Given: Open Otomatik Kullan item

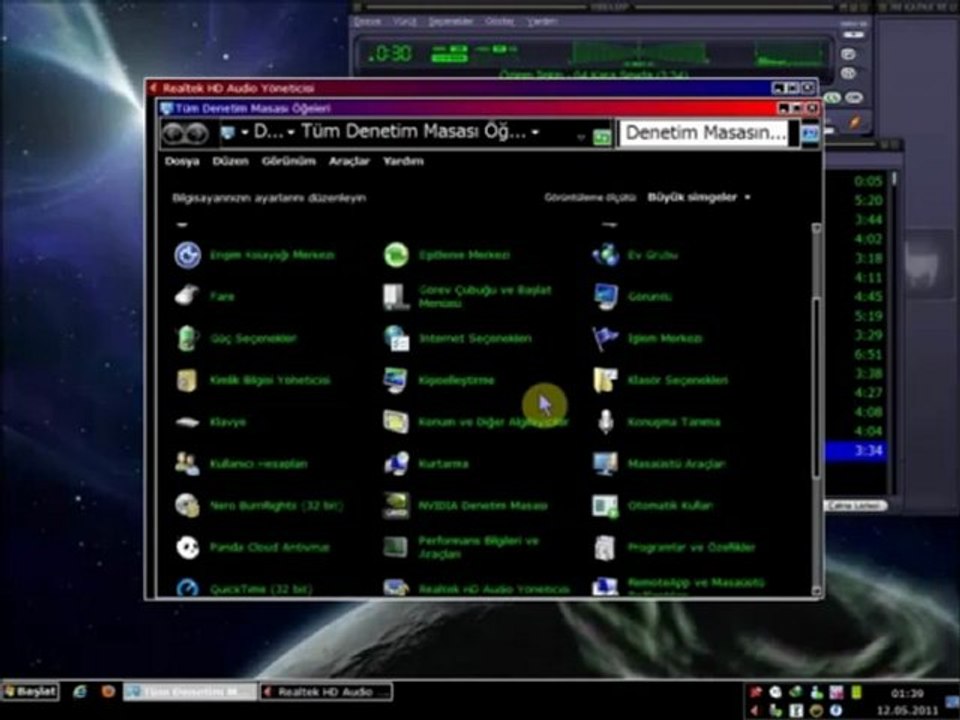Looking at the screenshot, I should (653, 505).
